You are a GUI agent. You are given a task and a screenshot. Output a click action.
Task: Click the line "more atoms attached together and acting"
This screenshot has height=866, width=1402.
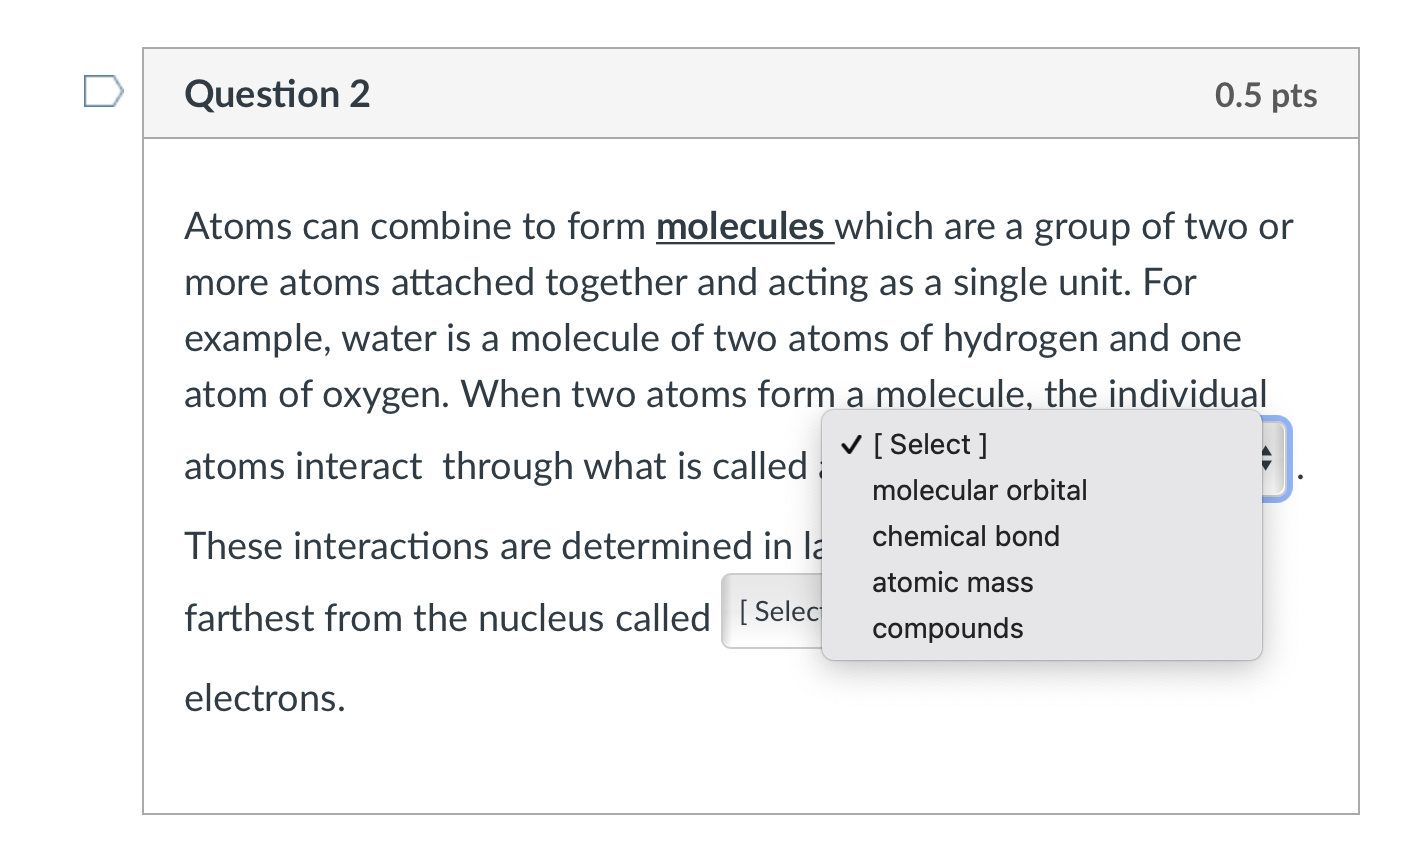click(x=690, y=282)
